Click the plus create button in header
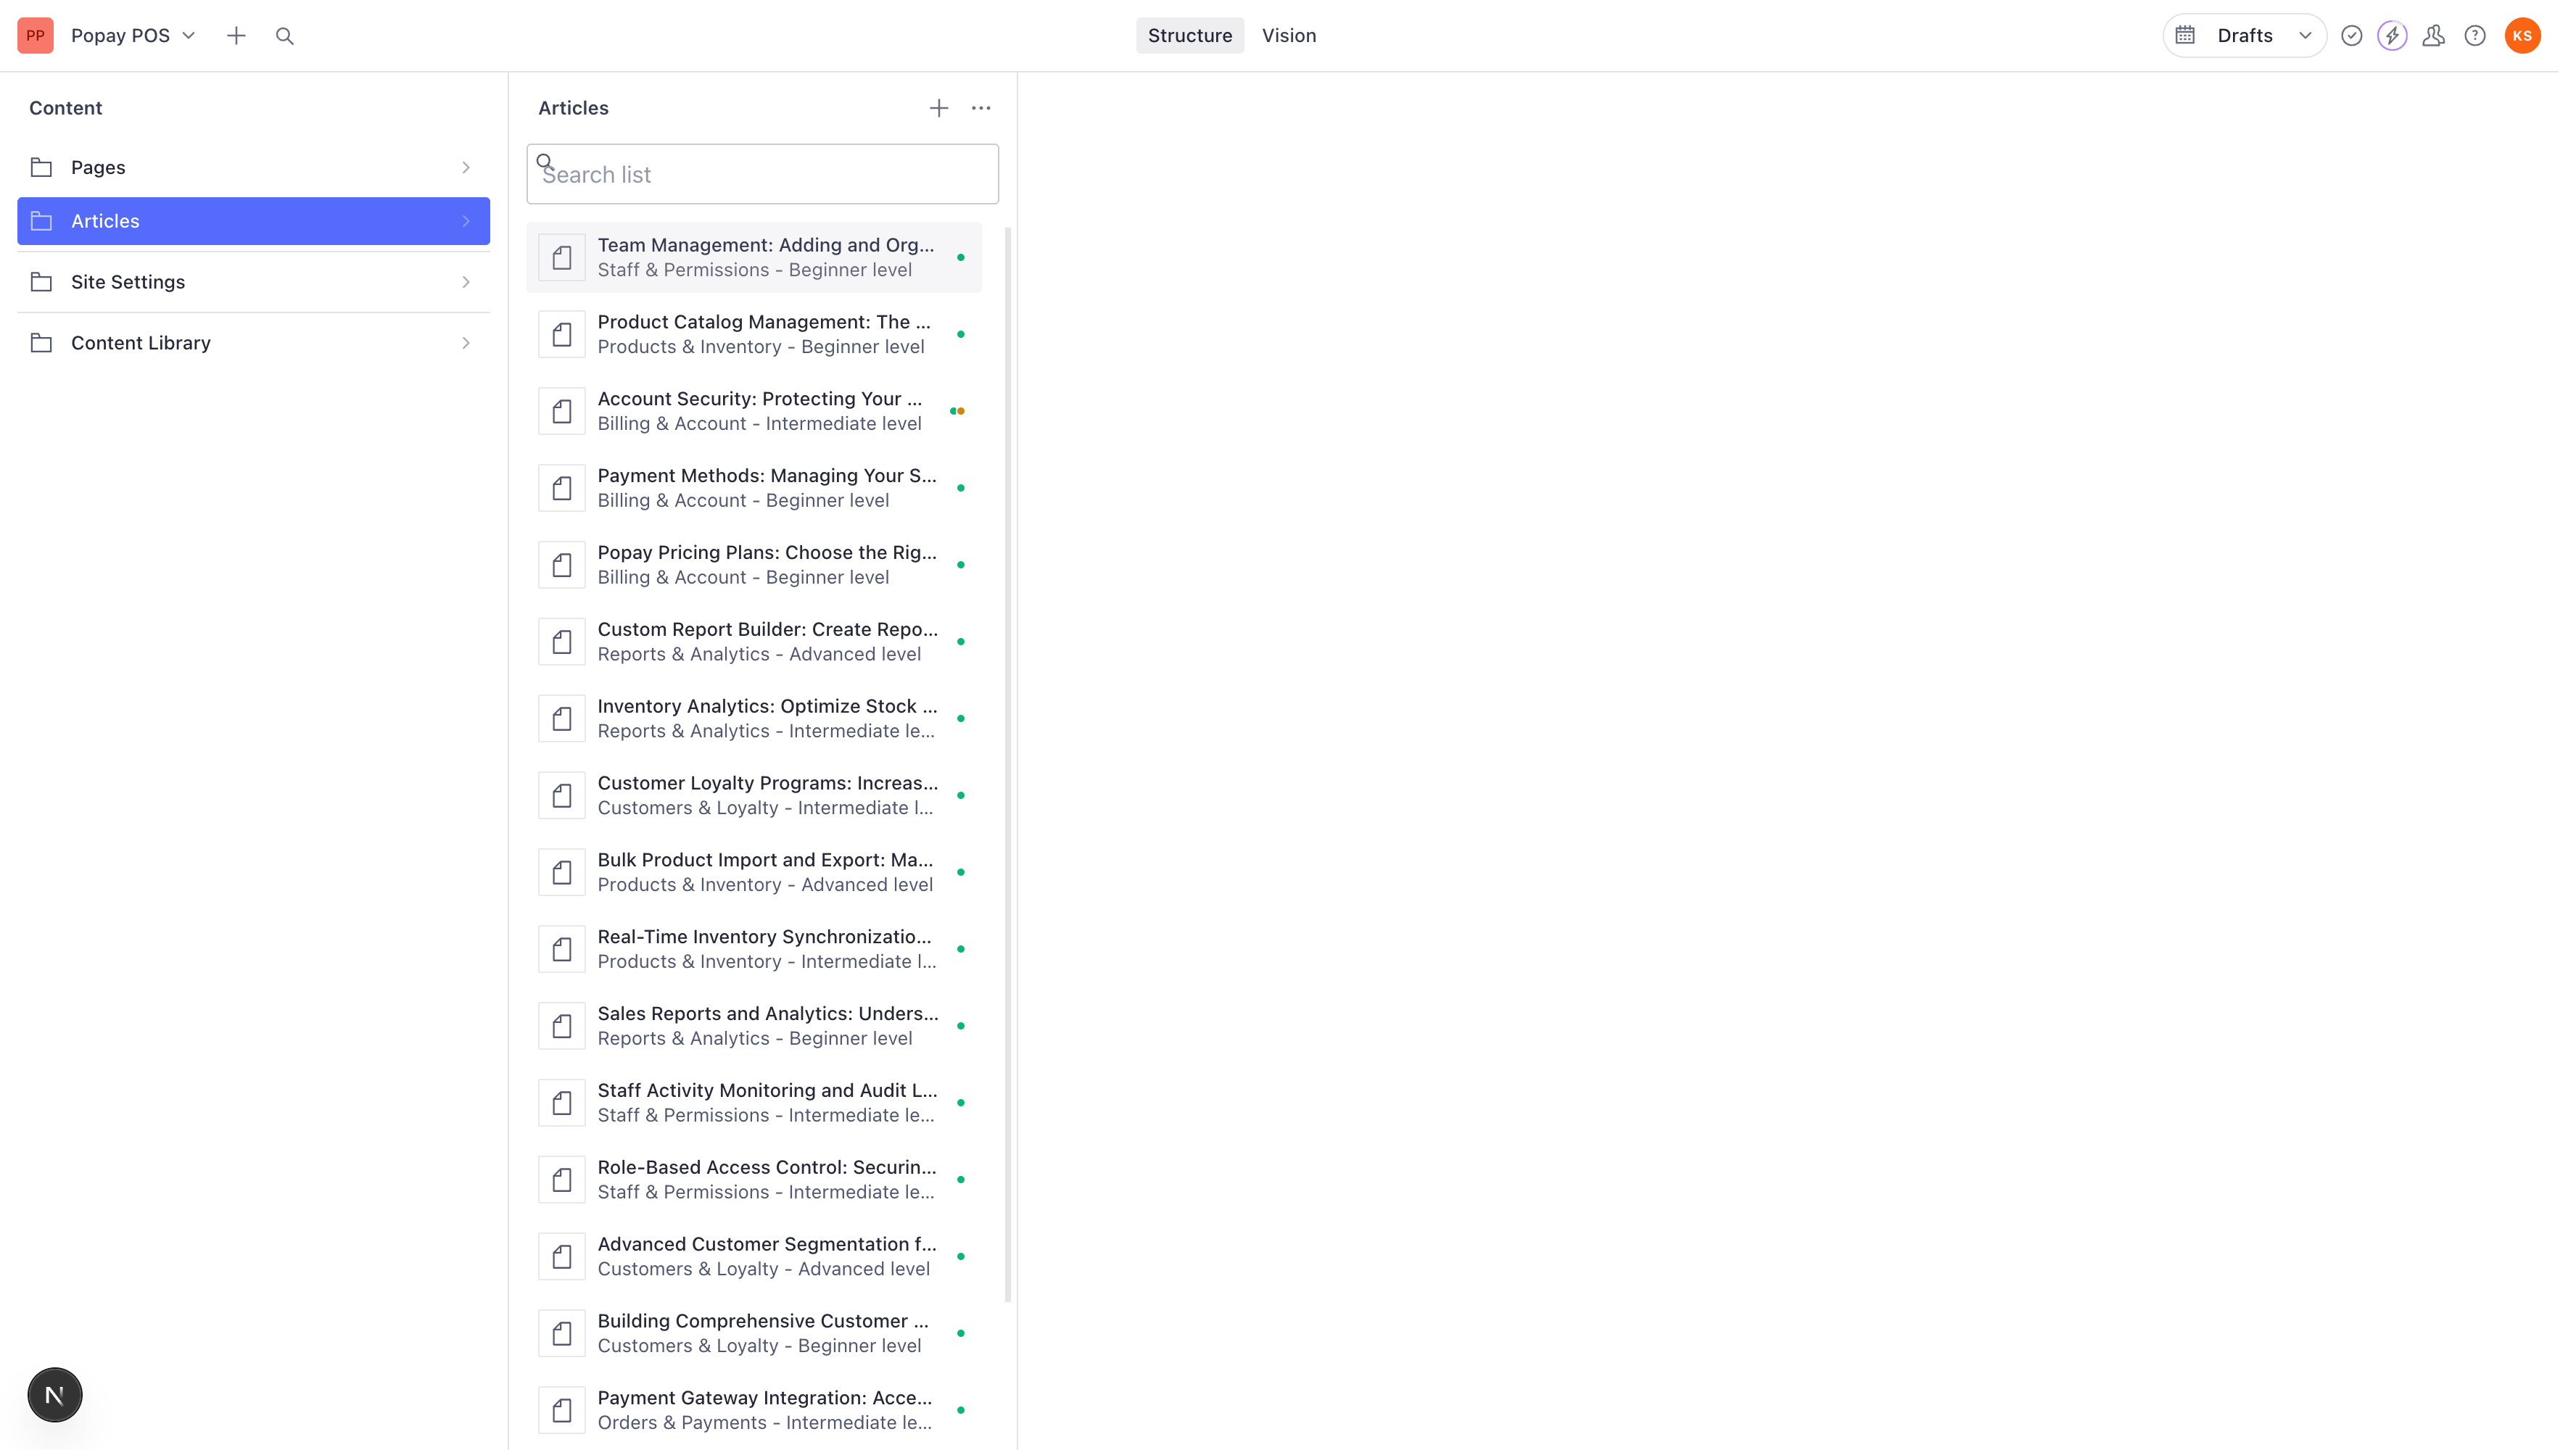 point(236,35)
